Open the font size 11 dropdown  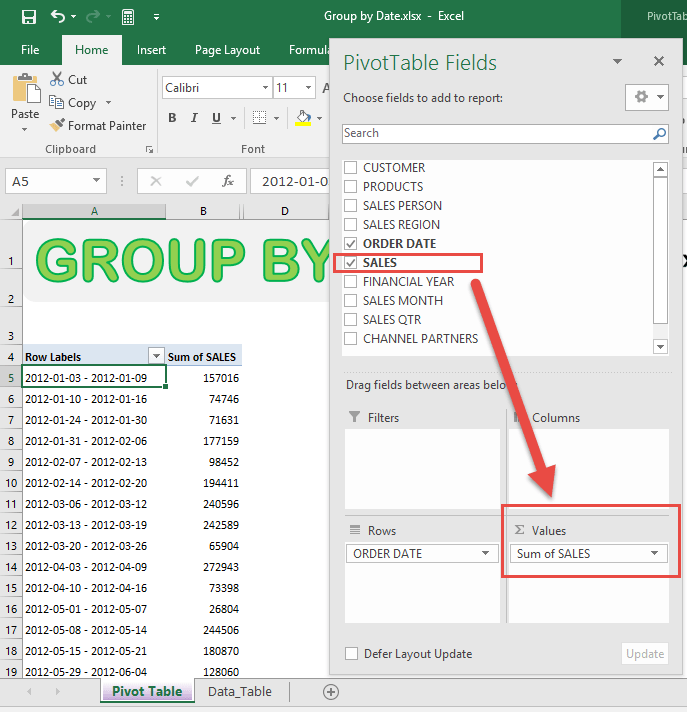[308, 88]
